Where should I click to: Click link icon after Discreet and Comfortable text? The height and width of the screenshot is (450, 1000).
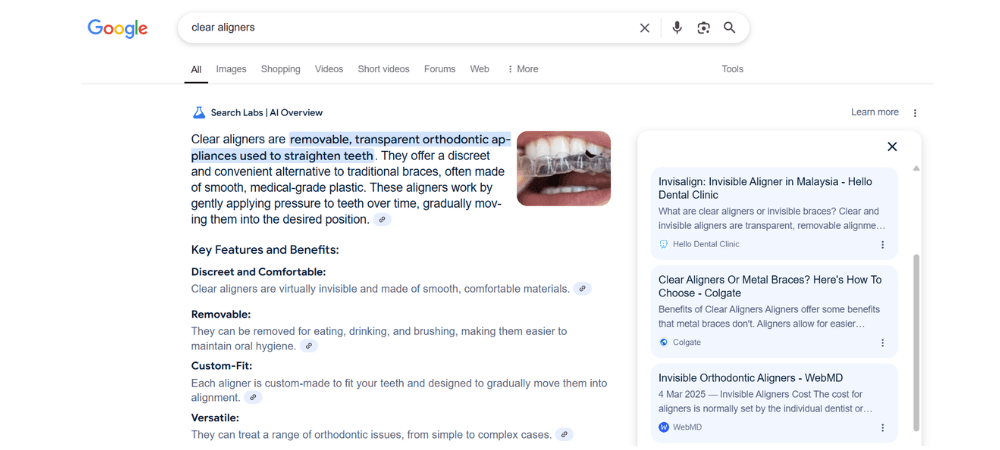pos(582,289)
